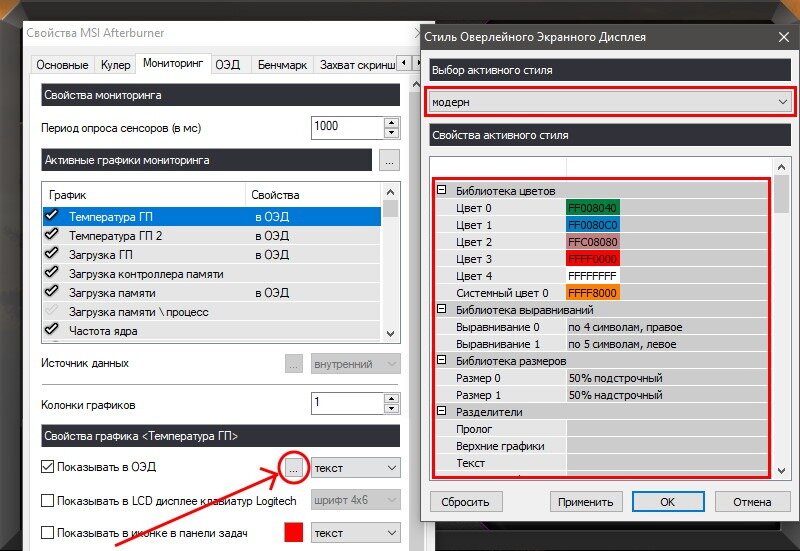Open the Основные tab
This screenshot has width=800, height=551.
pos(62,65)
